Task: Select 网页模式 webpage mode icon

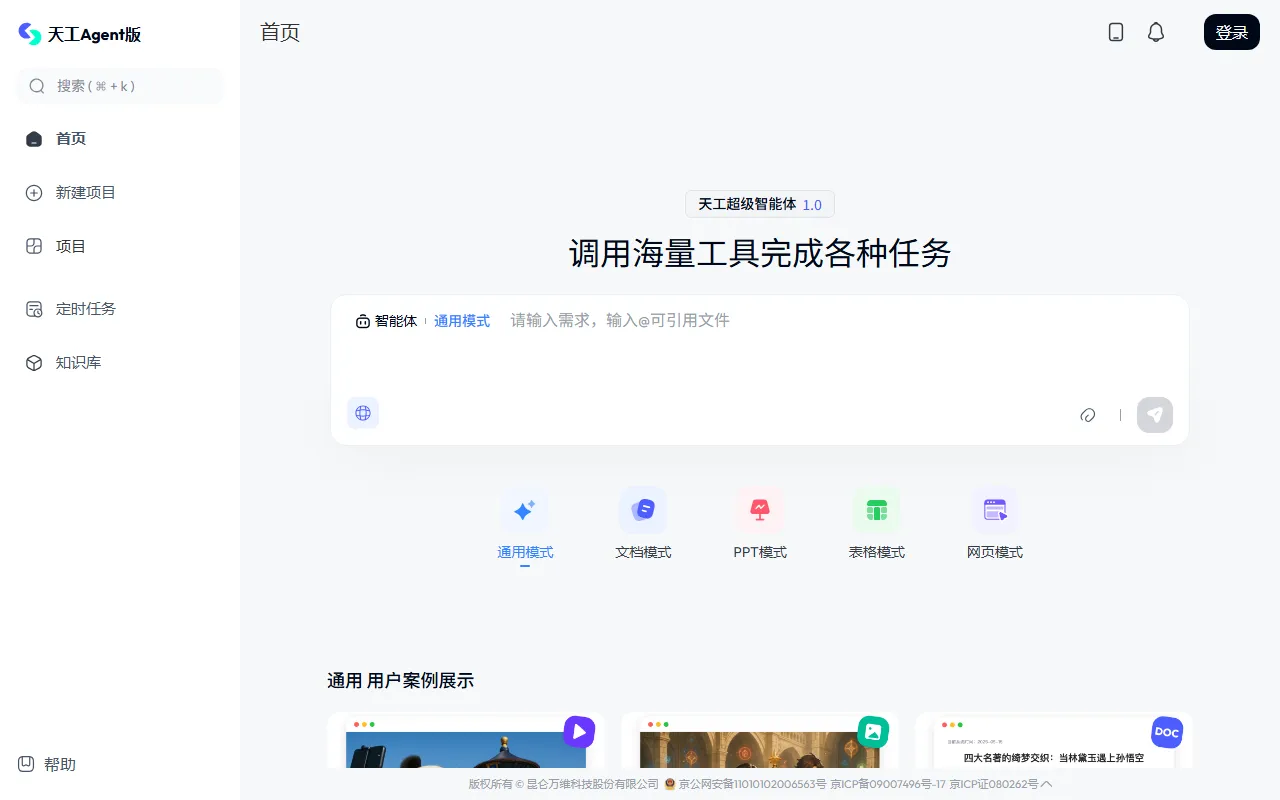Action: 994,511
